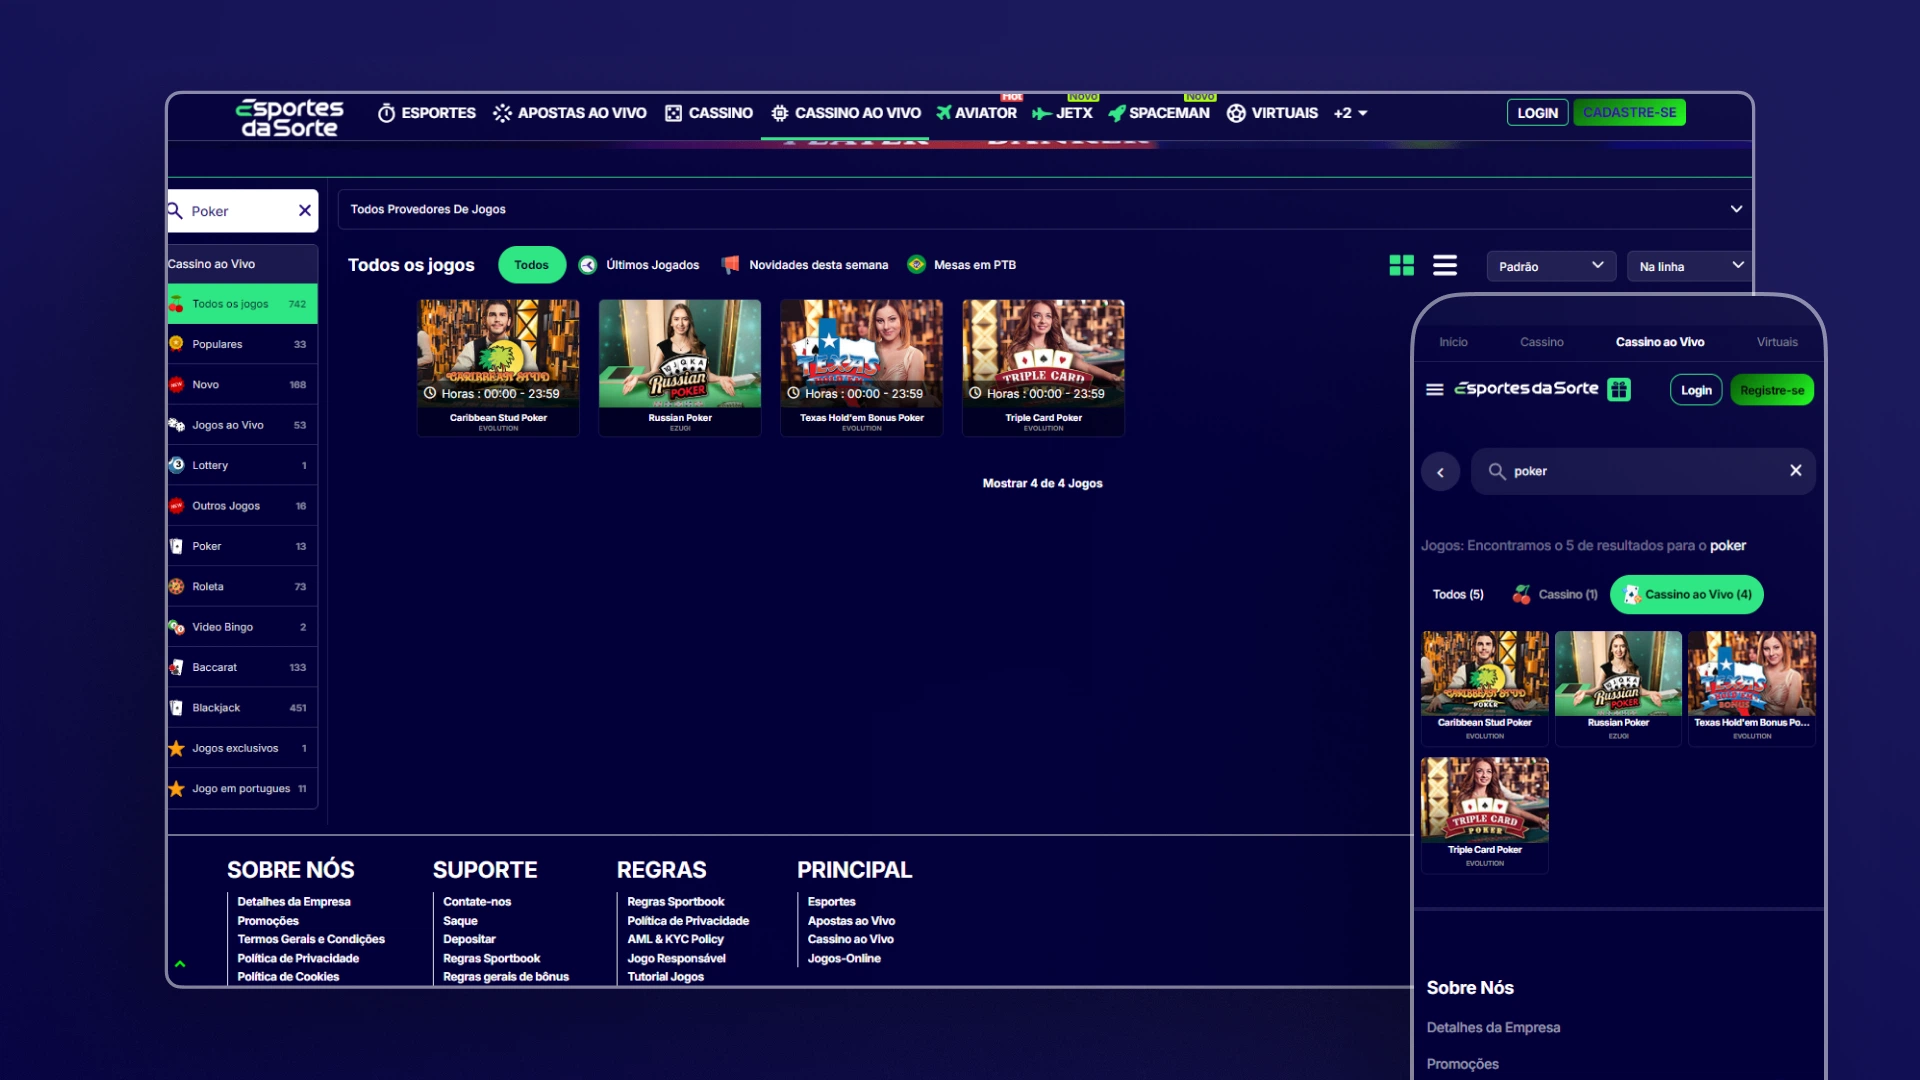The width and height of the screenshot is (1920, 1080).
Task: Select Populares category in sidebar
Action: click(242, 344)
